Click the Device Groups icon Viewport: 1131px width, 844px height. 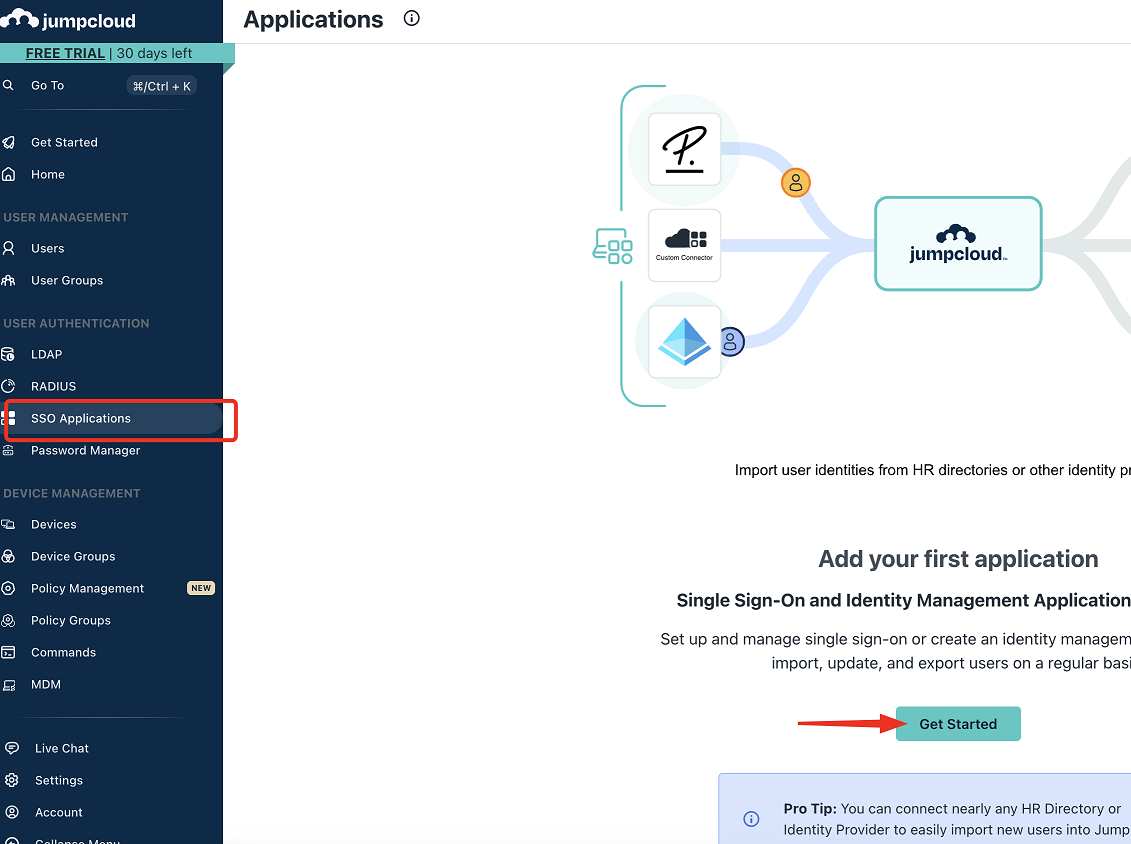(8, 556)
